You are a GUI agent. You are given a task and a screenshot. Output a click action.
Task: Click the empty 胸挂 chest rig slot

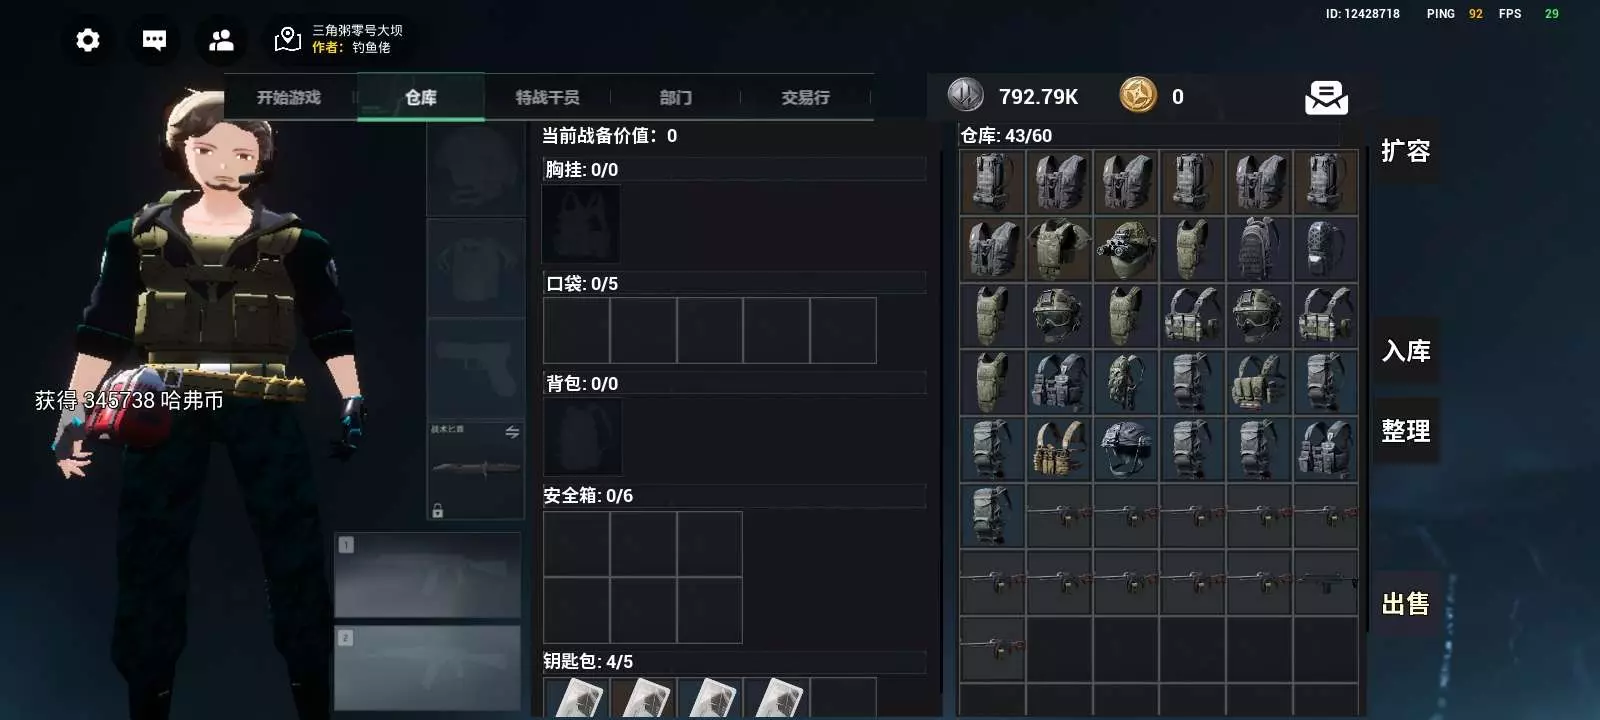581,224
